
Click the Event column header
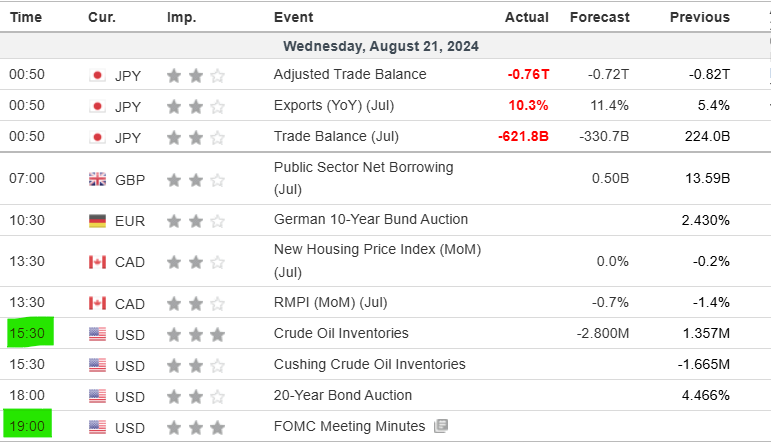(293, 17)
